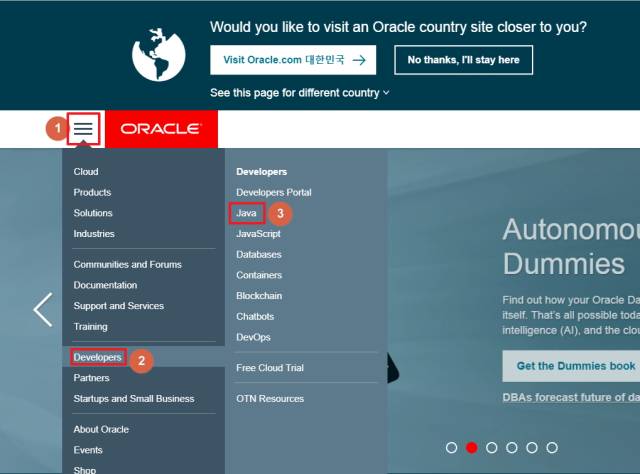Screen dimensions: 640x474
Task: Select first carousel dot
Action: coord(451,448)
